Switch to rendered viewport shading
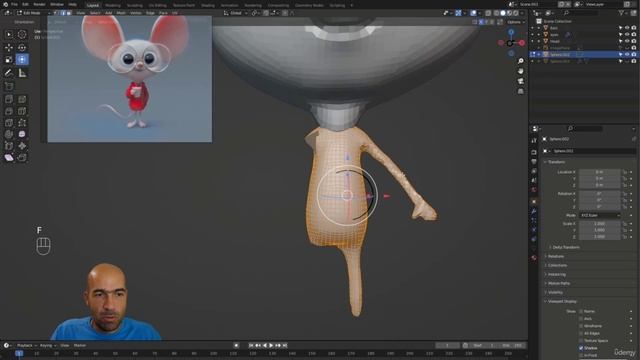Screen dimensions: 640x360 tap(516, 13)
